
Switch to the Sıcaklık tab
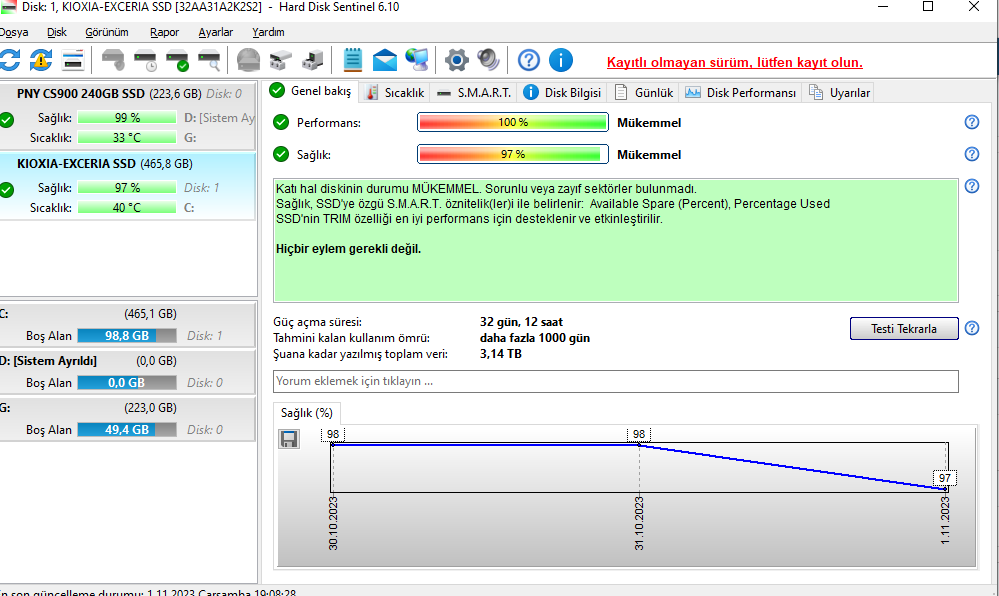coord(396,92)
